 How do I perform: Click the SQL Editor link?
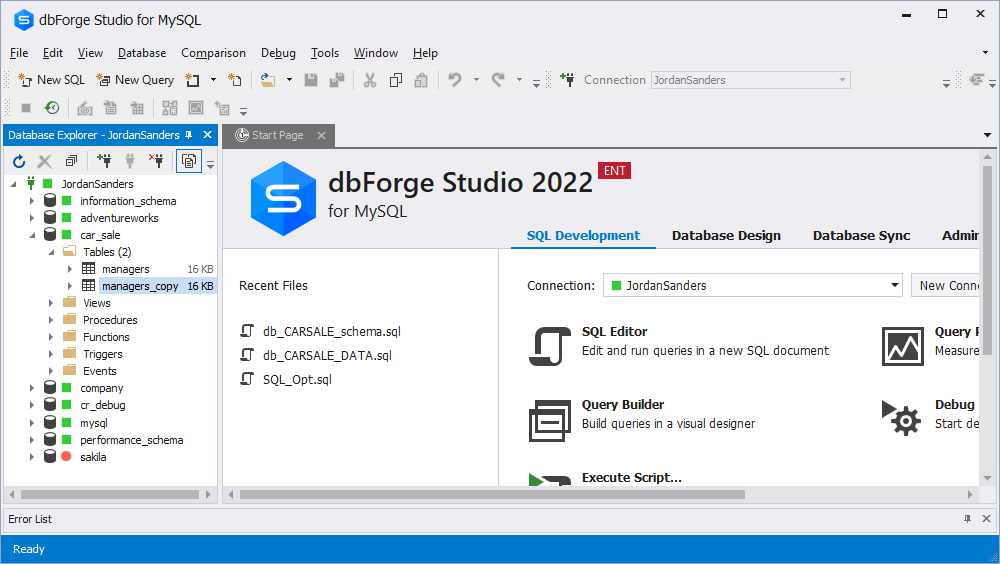click(x=614, y=331)
